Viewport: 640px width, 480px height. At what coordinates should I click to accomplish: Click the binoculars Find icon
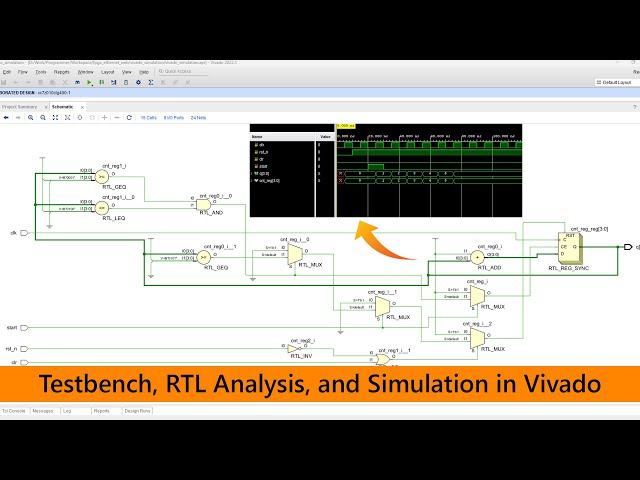[77, 82]
